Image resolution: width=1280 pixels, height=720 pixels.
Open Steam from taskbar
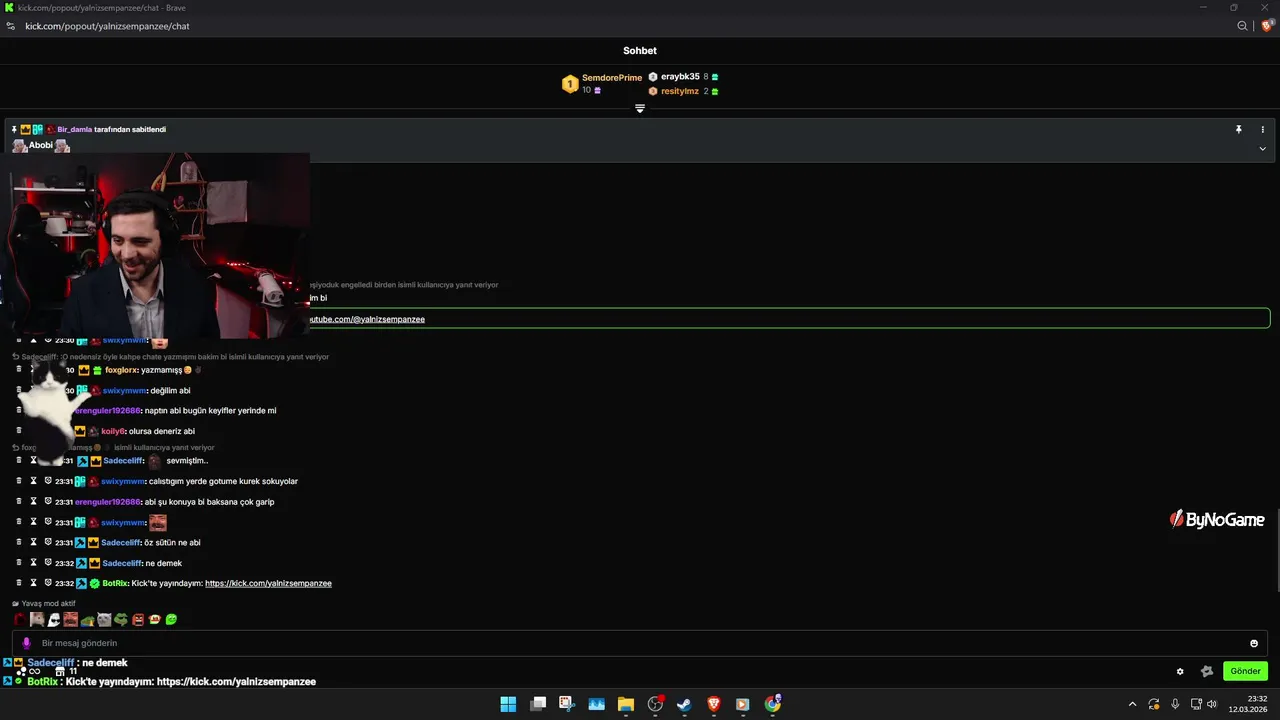tap(684, 704)
